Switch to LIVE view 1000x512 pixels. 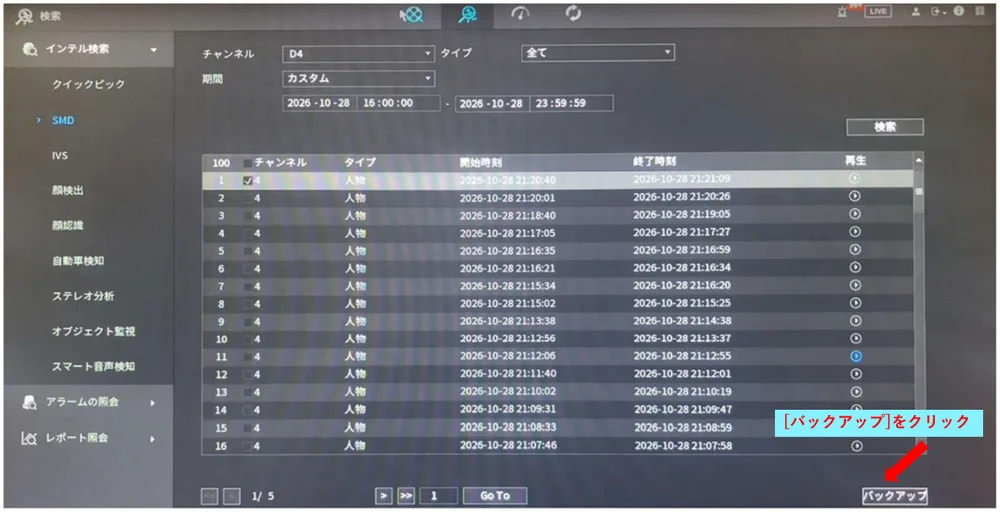(x=878, y=11)
